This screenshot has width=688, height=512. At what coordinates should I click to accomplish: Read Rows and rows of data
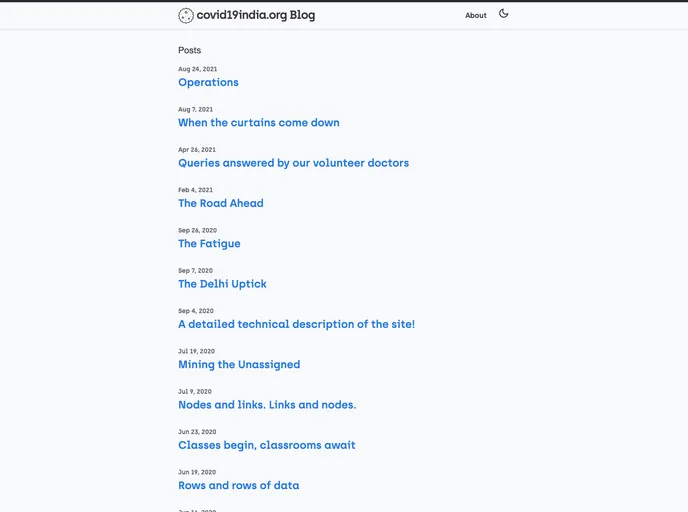tap(238, 486)
